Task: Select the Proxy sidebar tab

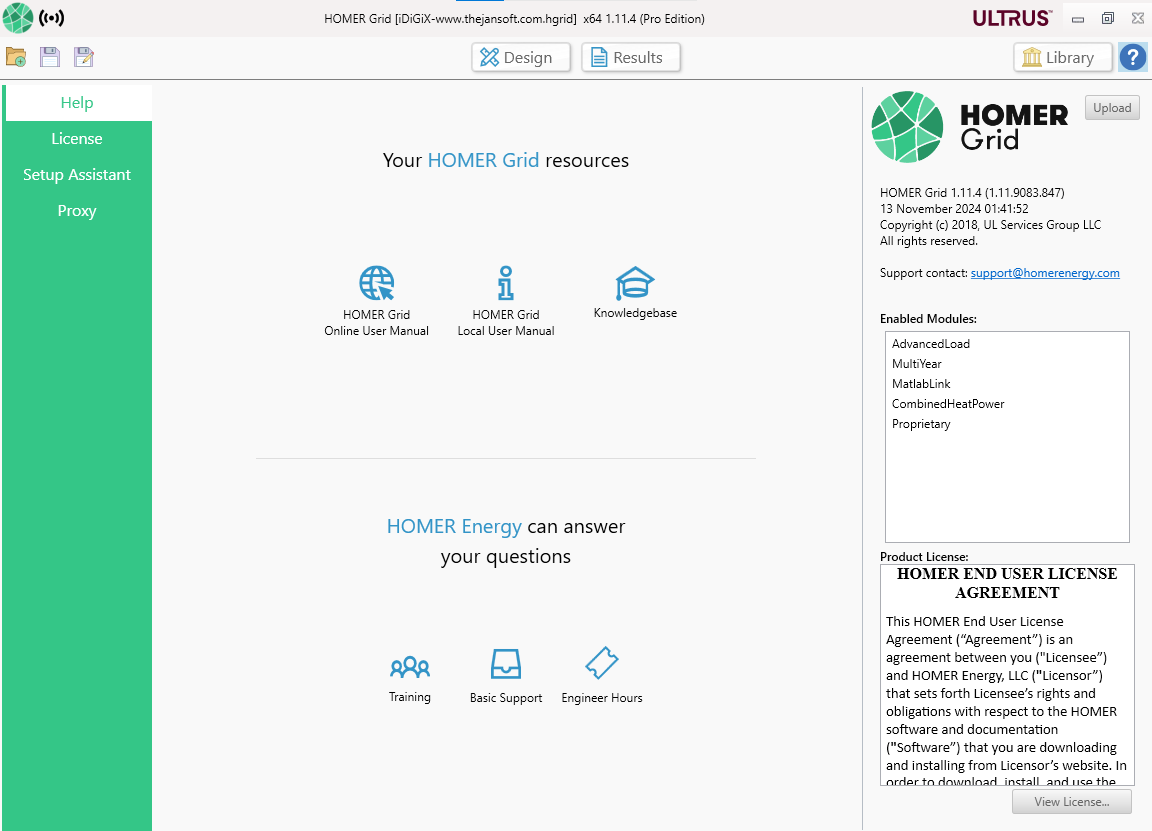Action: click(77, 211)
